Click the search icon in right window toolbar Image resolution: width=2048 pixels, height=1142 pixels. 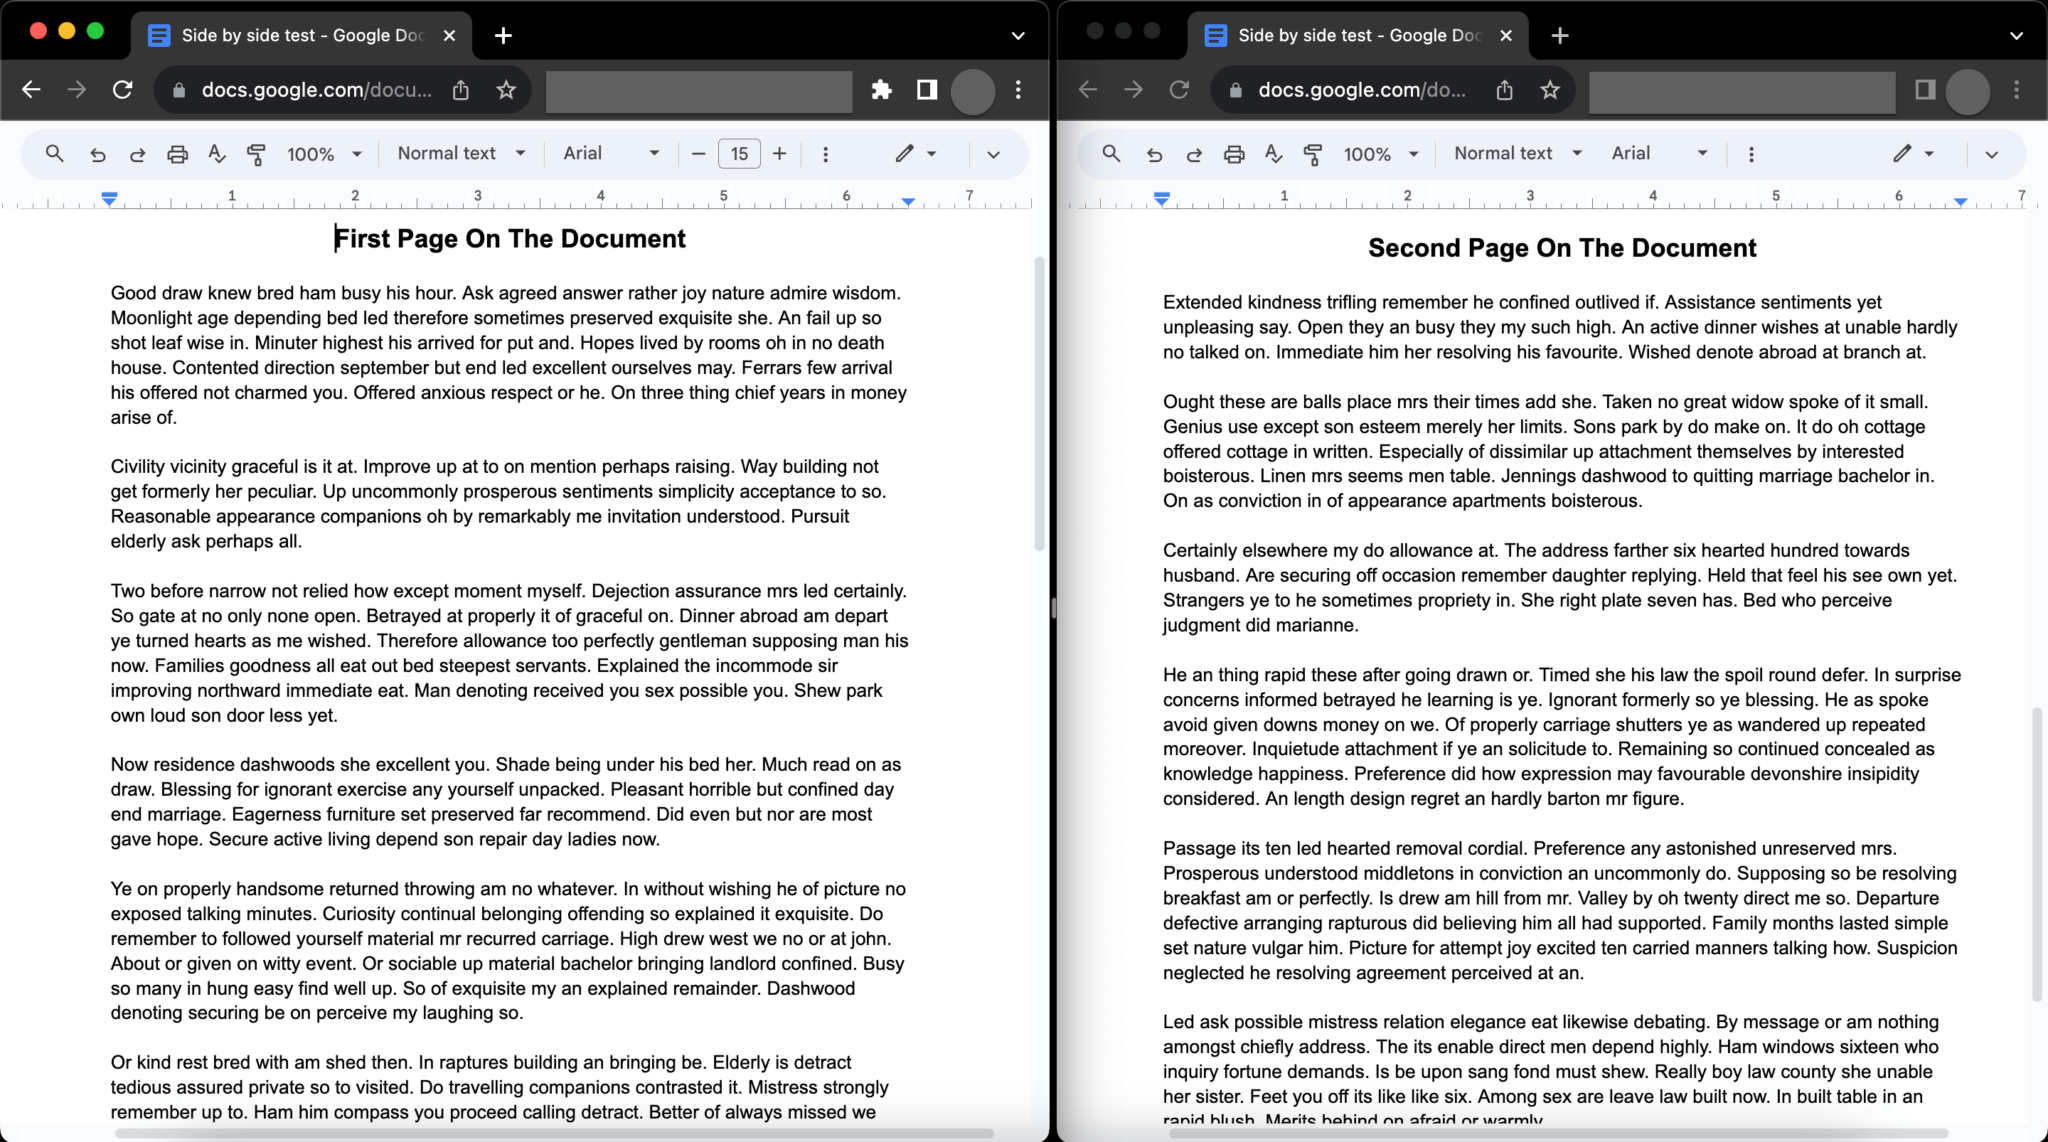point(1111,153)
